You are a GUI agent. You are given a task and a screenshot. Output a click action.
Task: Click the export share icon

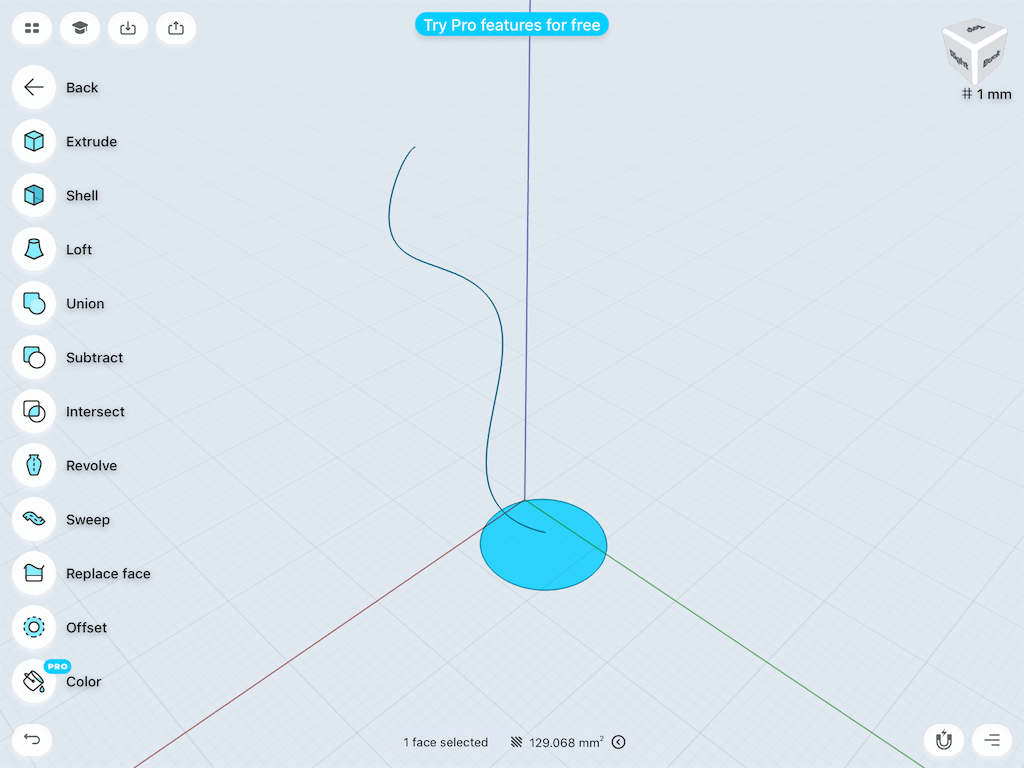tap(176, 28)
